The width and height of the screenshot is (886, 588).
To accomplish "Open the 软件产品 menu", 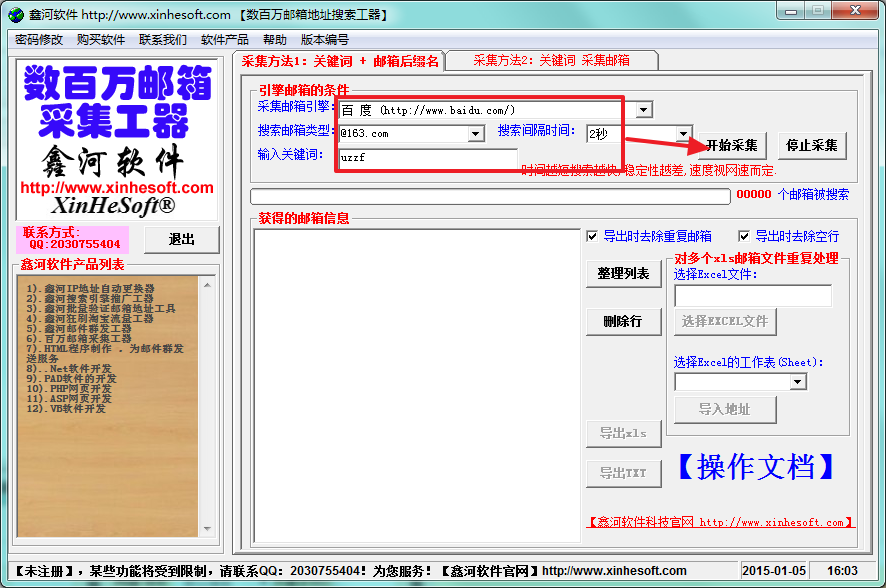I will point(225,40).
